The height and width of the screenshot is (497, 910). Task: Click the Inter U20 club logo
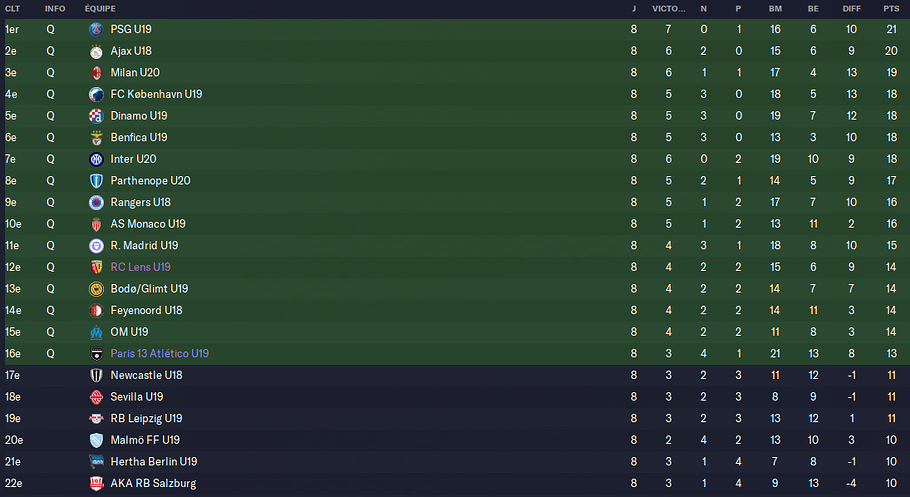point(96,159)
